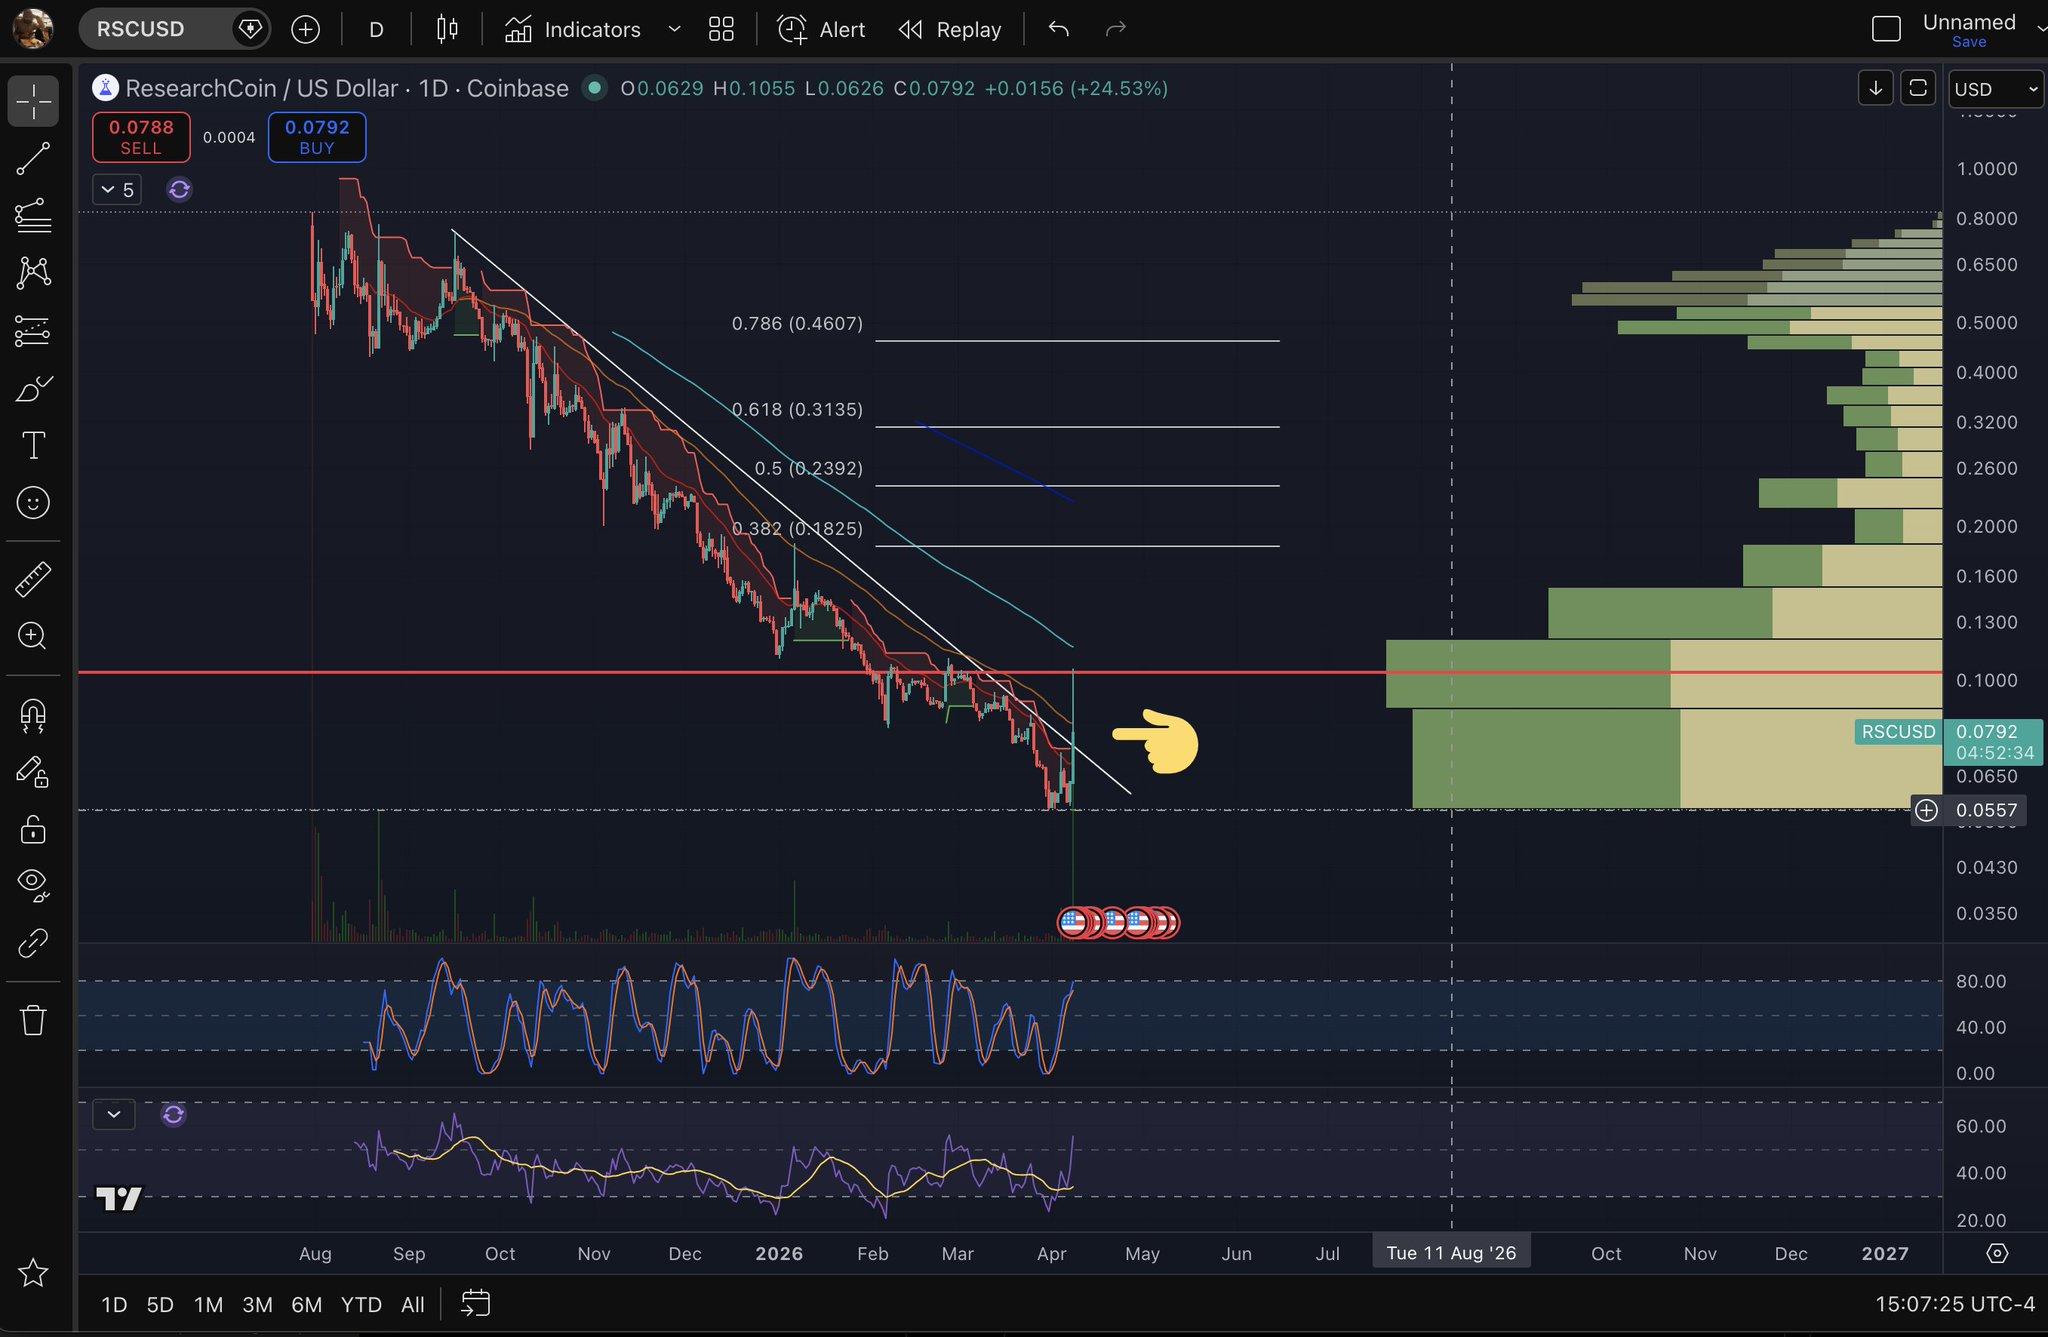Open the emoji icons tool
2048x1337 pixels.
coord(33,503)
